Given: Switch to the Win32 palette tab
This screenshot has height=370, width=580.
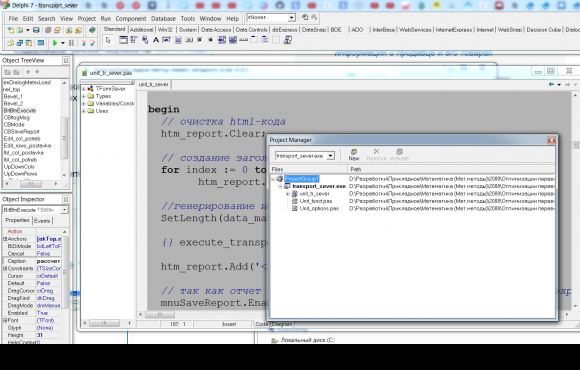Looking at the screenshot, I should tap(165, 30).
